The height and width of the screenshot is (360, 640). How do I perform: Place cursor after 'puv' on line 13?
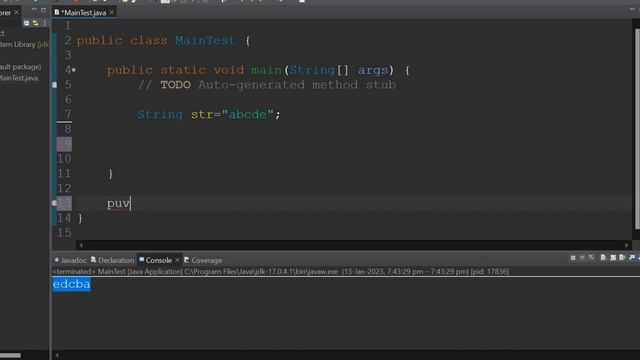[131, 203]
